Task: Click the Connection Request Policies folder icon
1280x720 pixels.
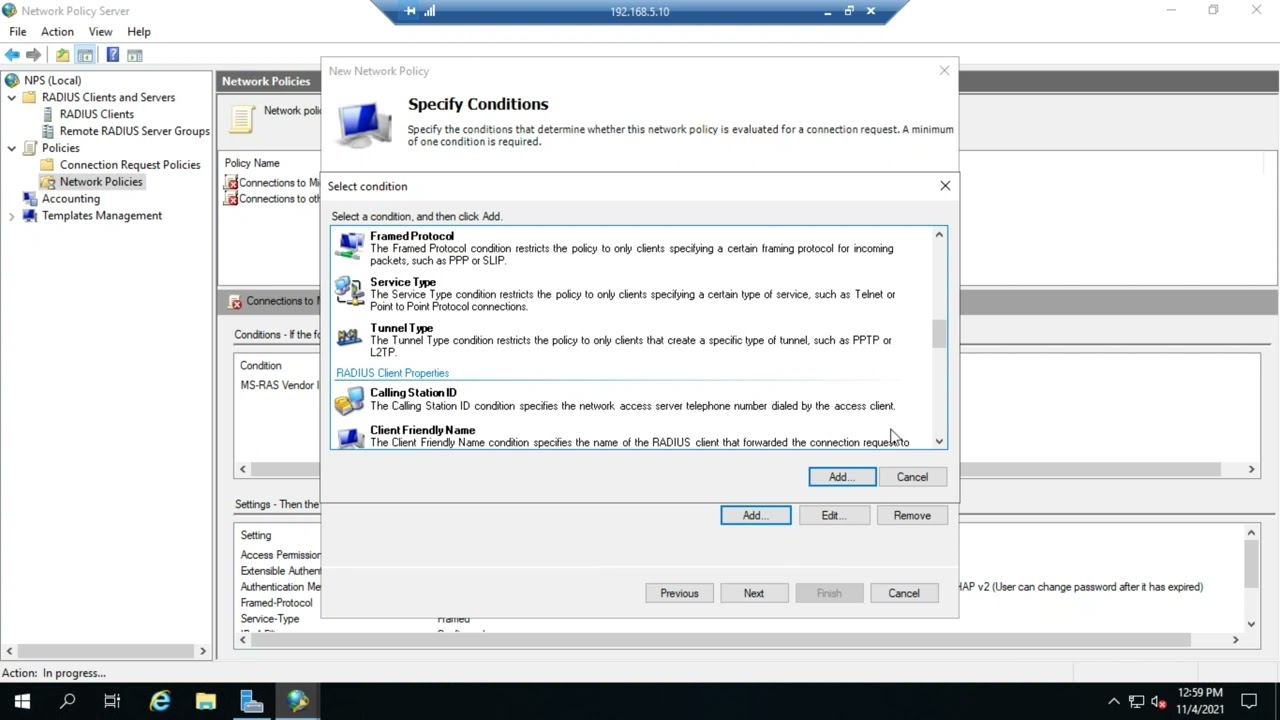Action: [x=48, y=165]
